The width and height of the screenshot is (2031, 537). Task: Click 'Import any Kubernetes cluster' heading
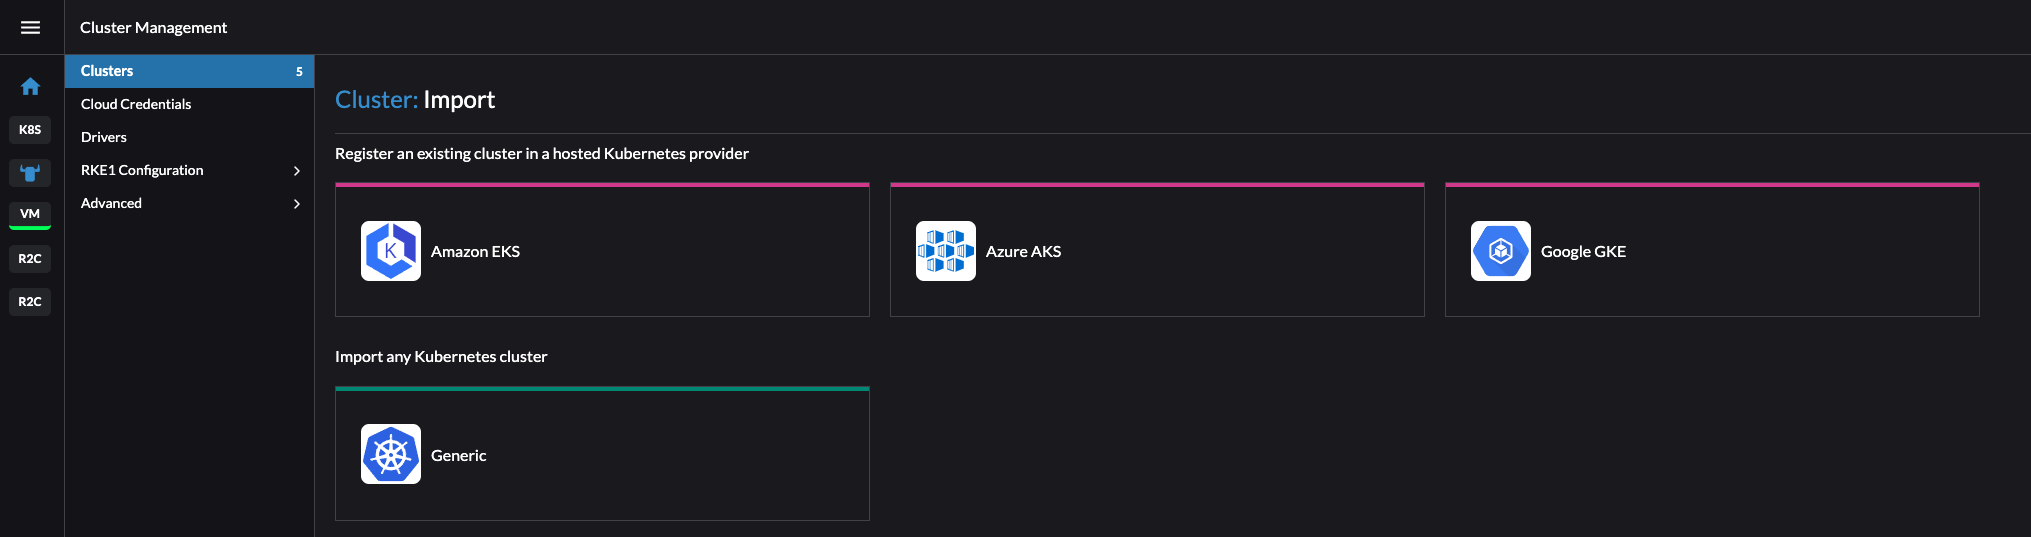[441, 356]
